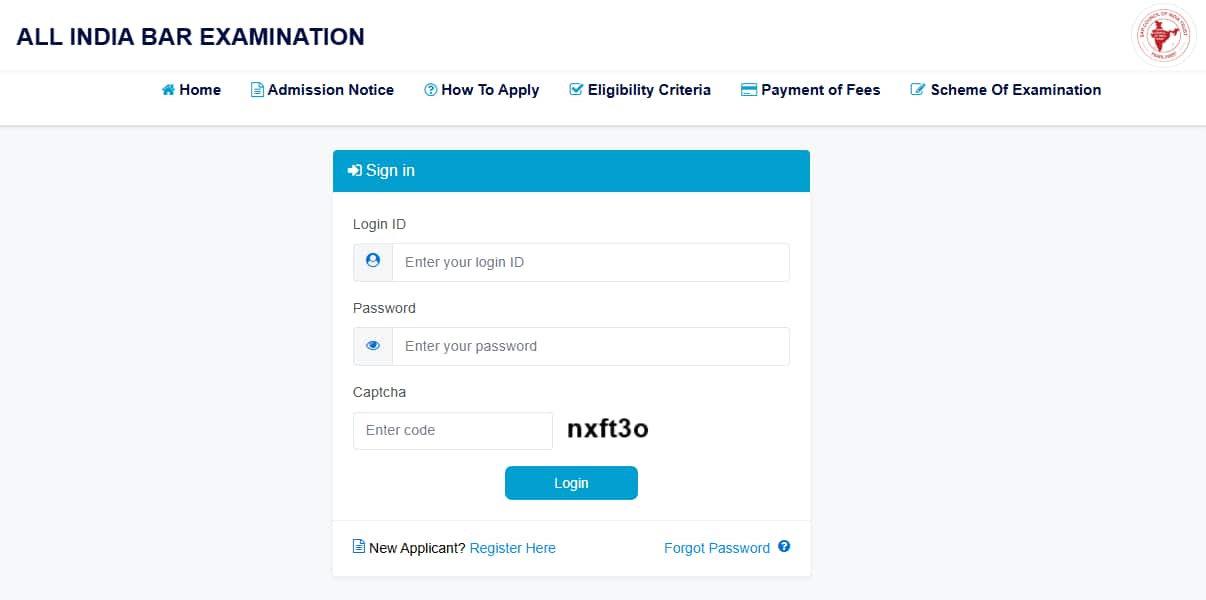
Task: Click the document icon beside New Applicant
Action: pyautogui.click(x=358, y=547)
